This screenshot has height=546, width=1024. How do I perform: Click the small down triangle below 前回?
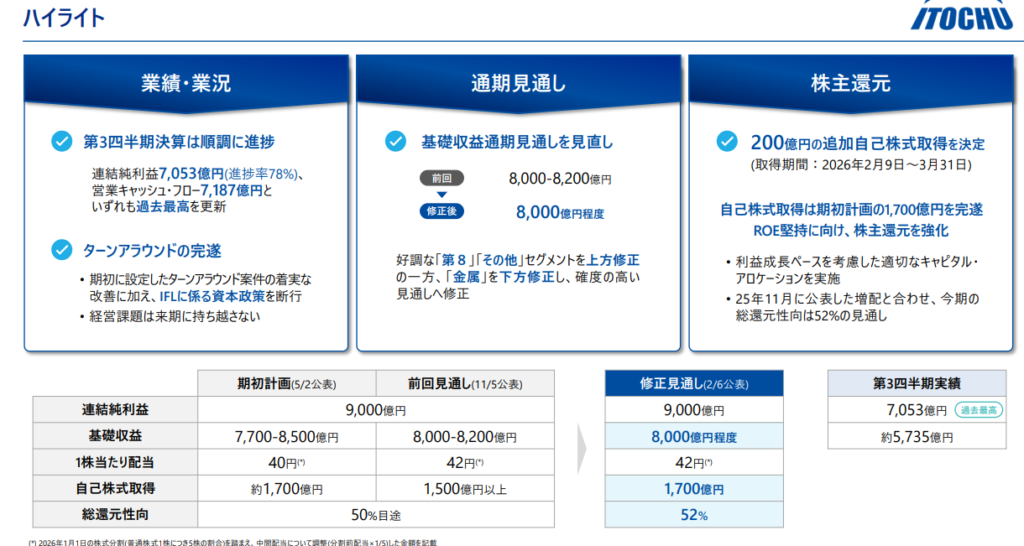point(441,195)
